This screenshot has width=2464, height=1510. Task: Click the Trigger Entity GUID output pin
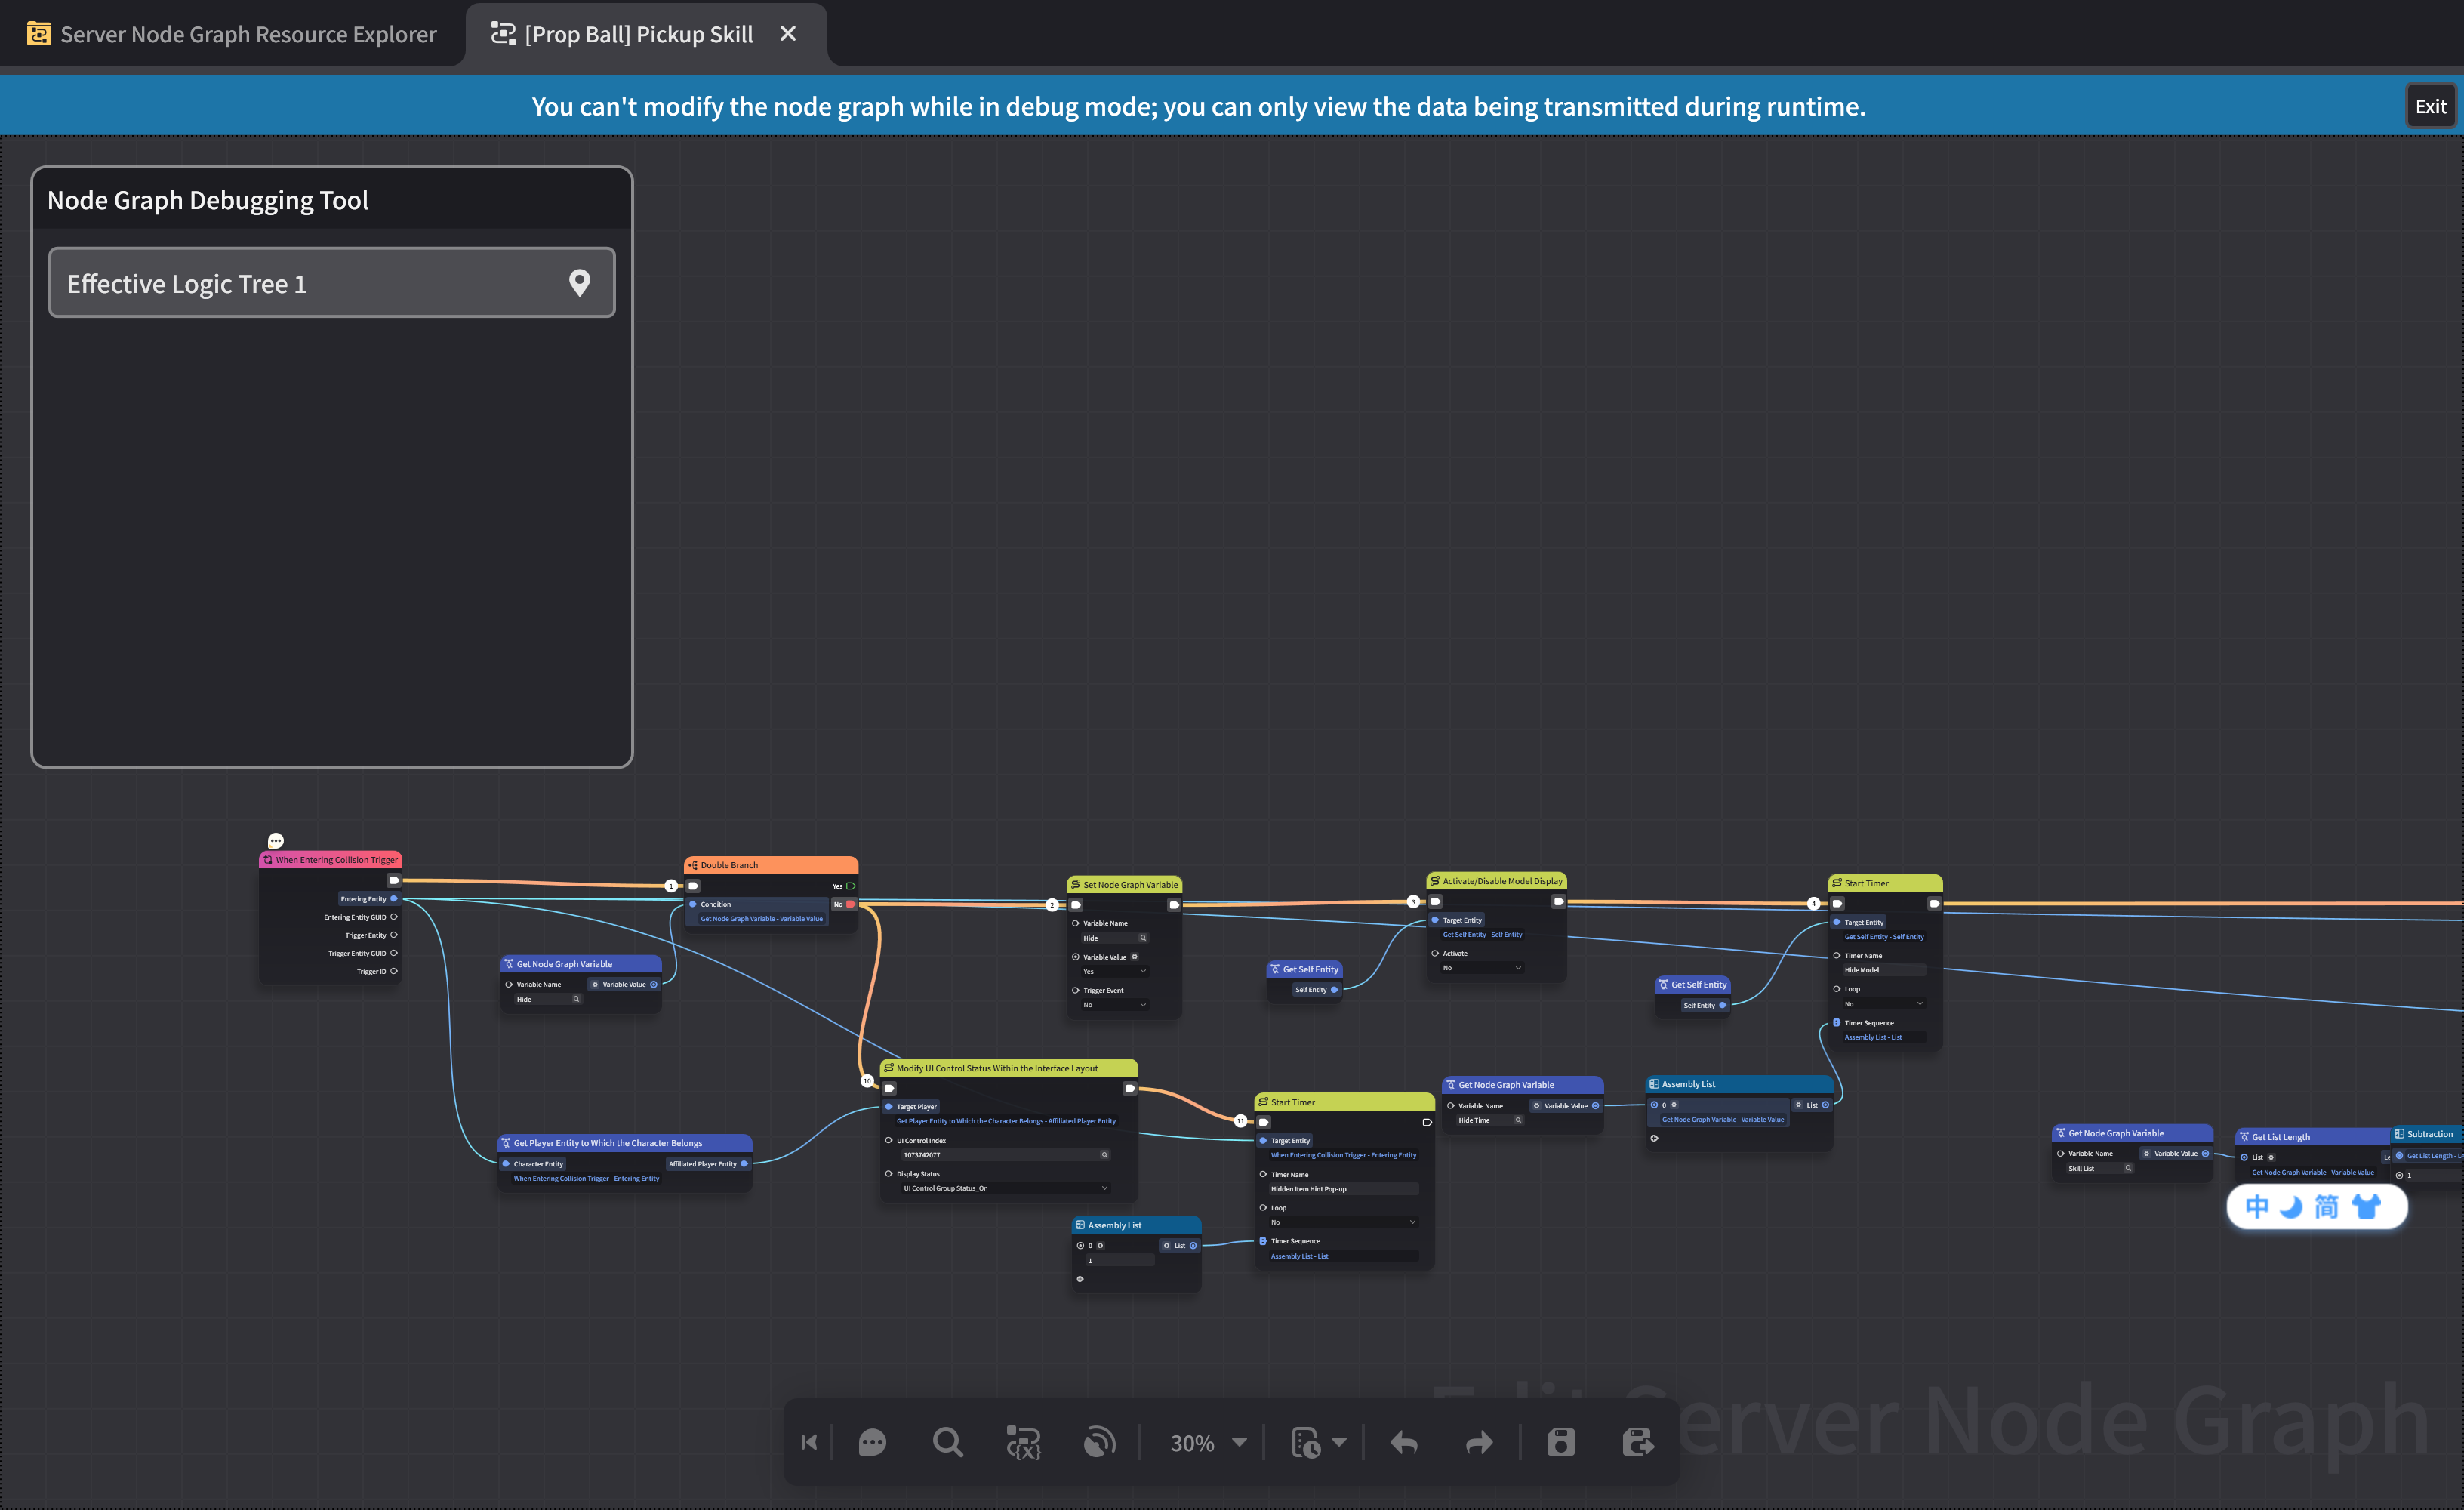point(394,953)
